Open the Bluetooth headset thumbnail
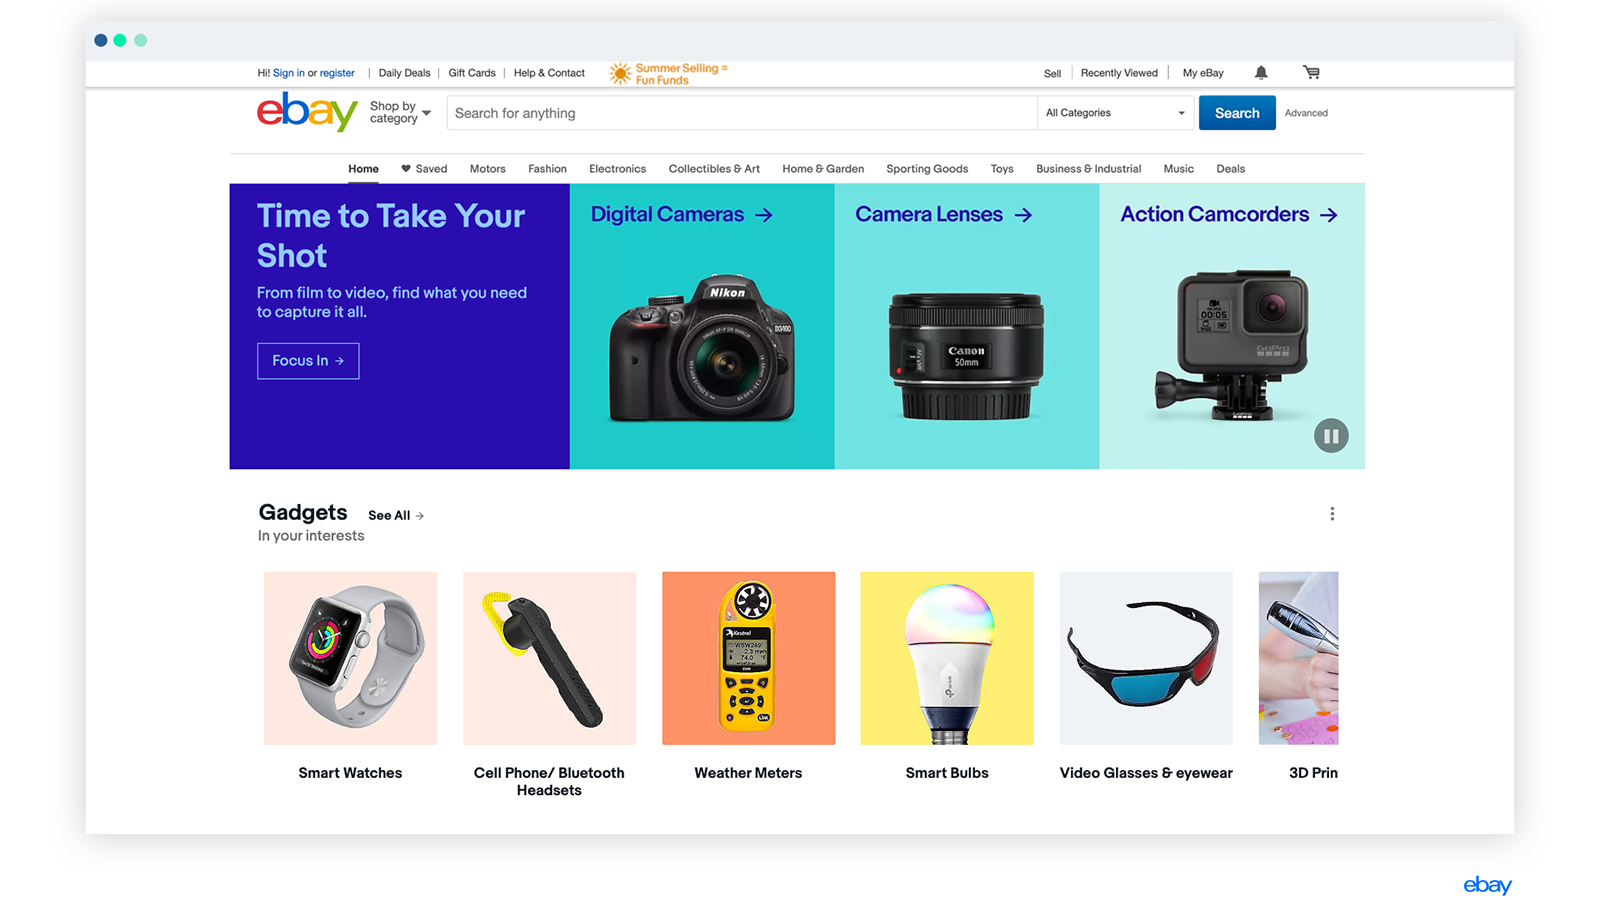1600x900 pixels. click(549, 658)
